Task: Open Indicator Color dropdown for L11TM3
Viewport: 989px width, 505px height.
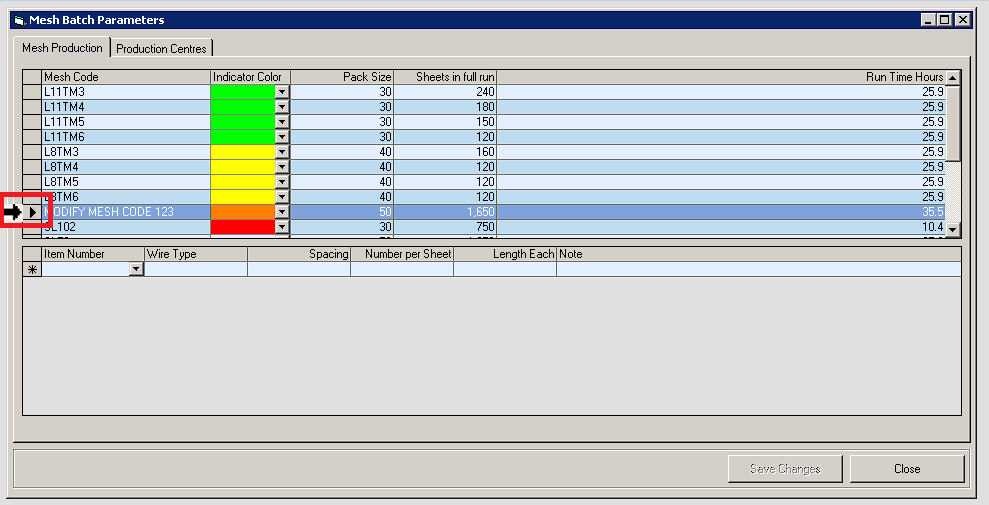Action: (282, 92)
